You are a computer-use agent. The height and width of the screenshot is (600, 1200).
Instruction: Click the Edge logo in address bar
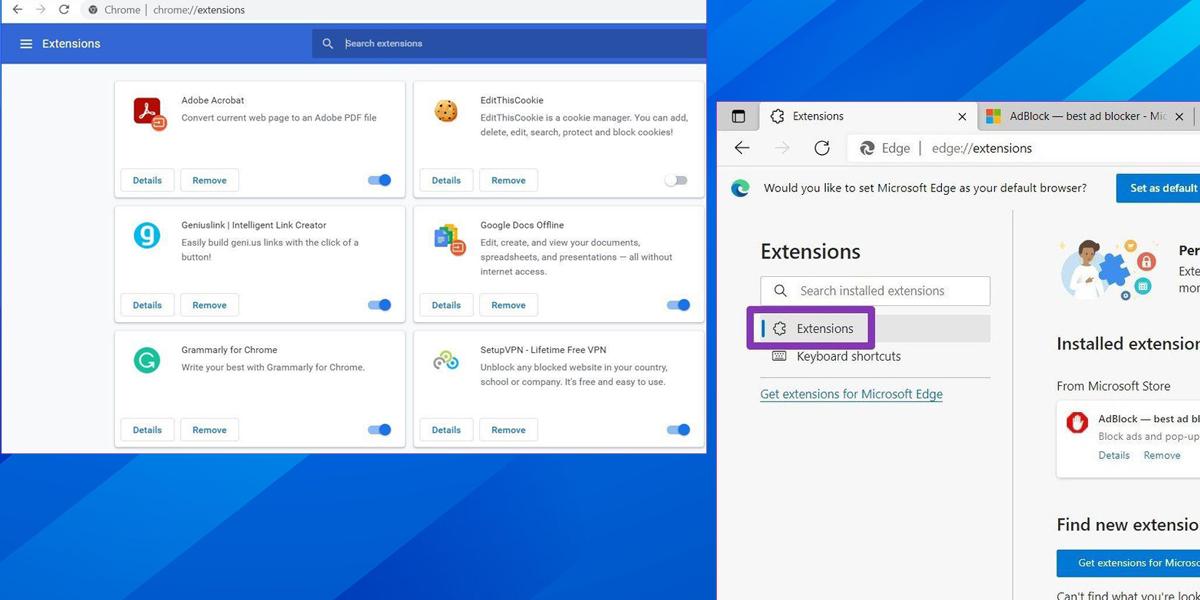point(868,148)
